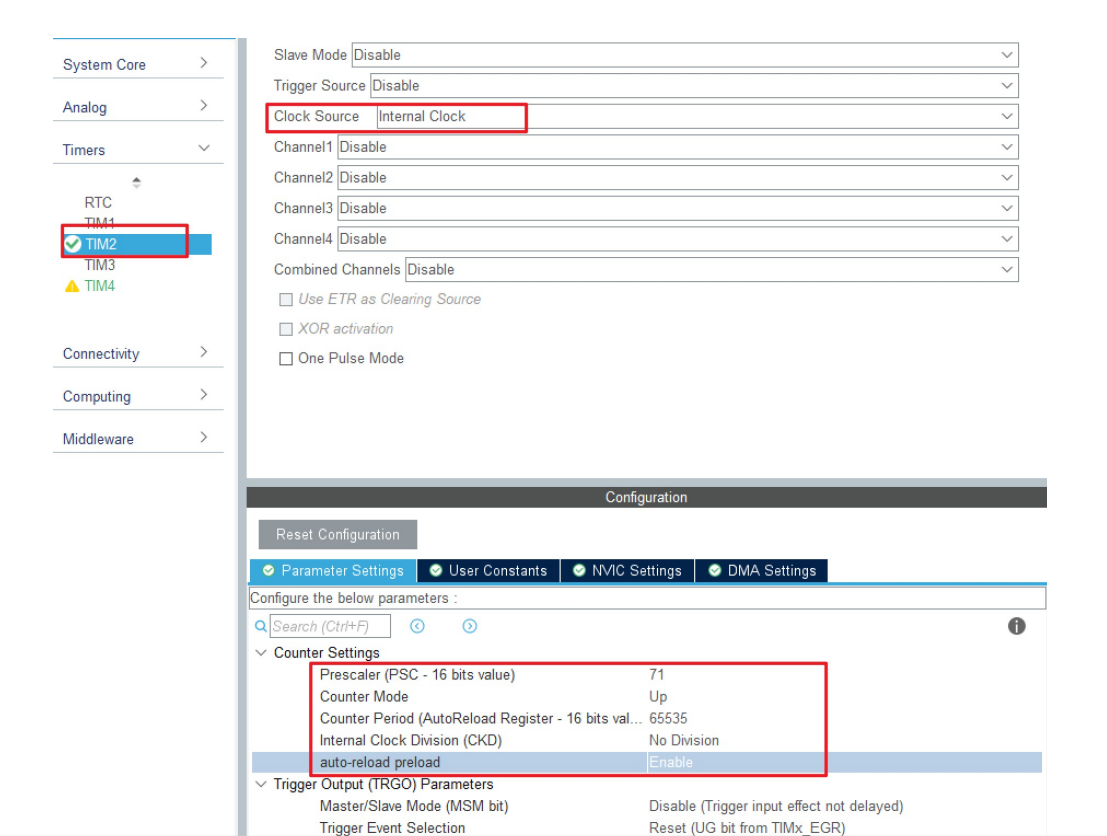
Task: Select RTC in the Timers list
Action: coord(98,203)
